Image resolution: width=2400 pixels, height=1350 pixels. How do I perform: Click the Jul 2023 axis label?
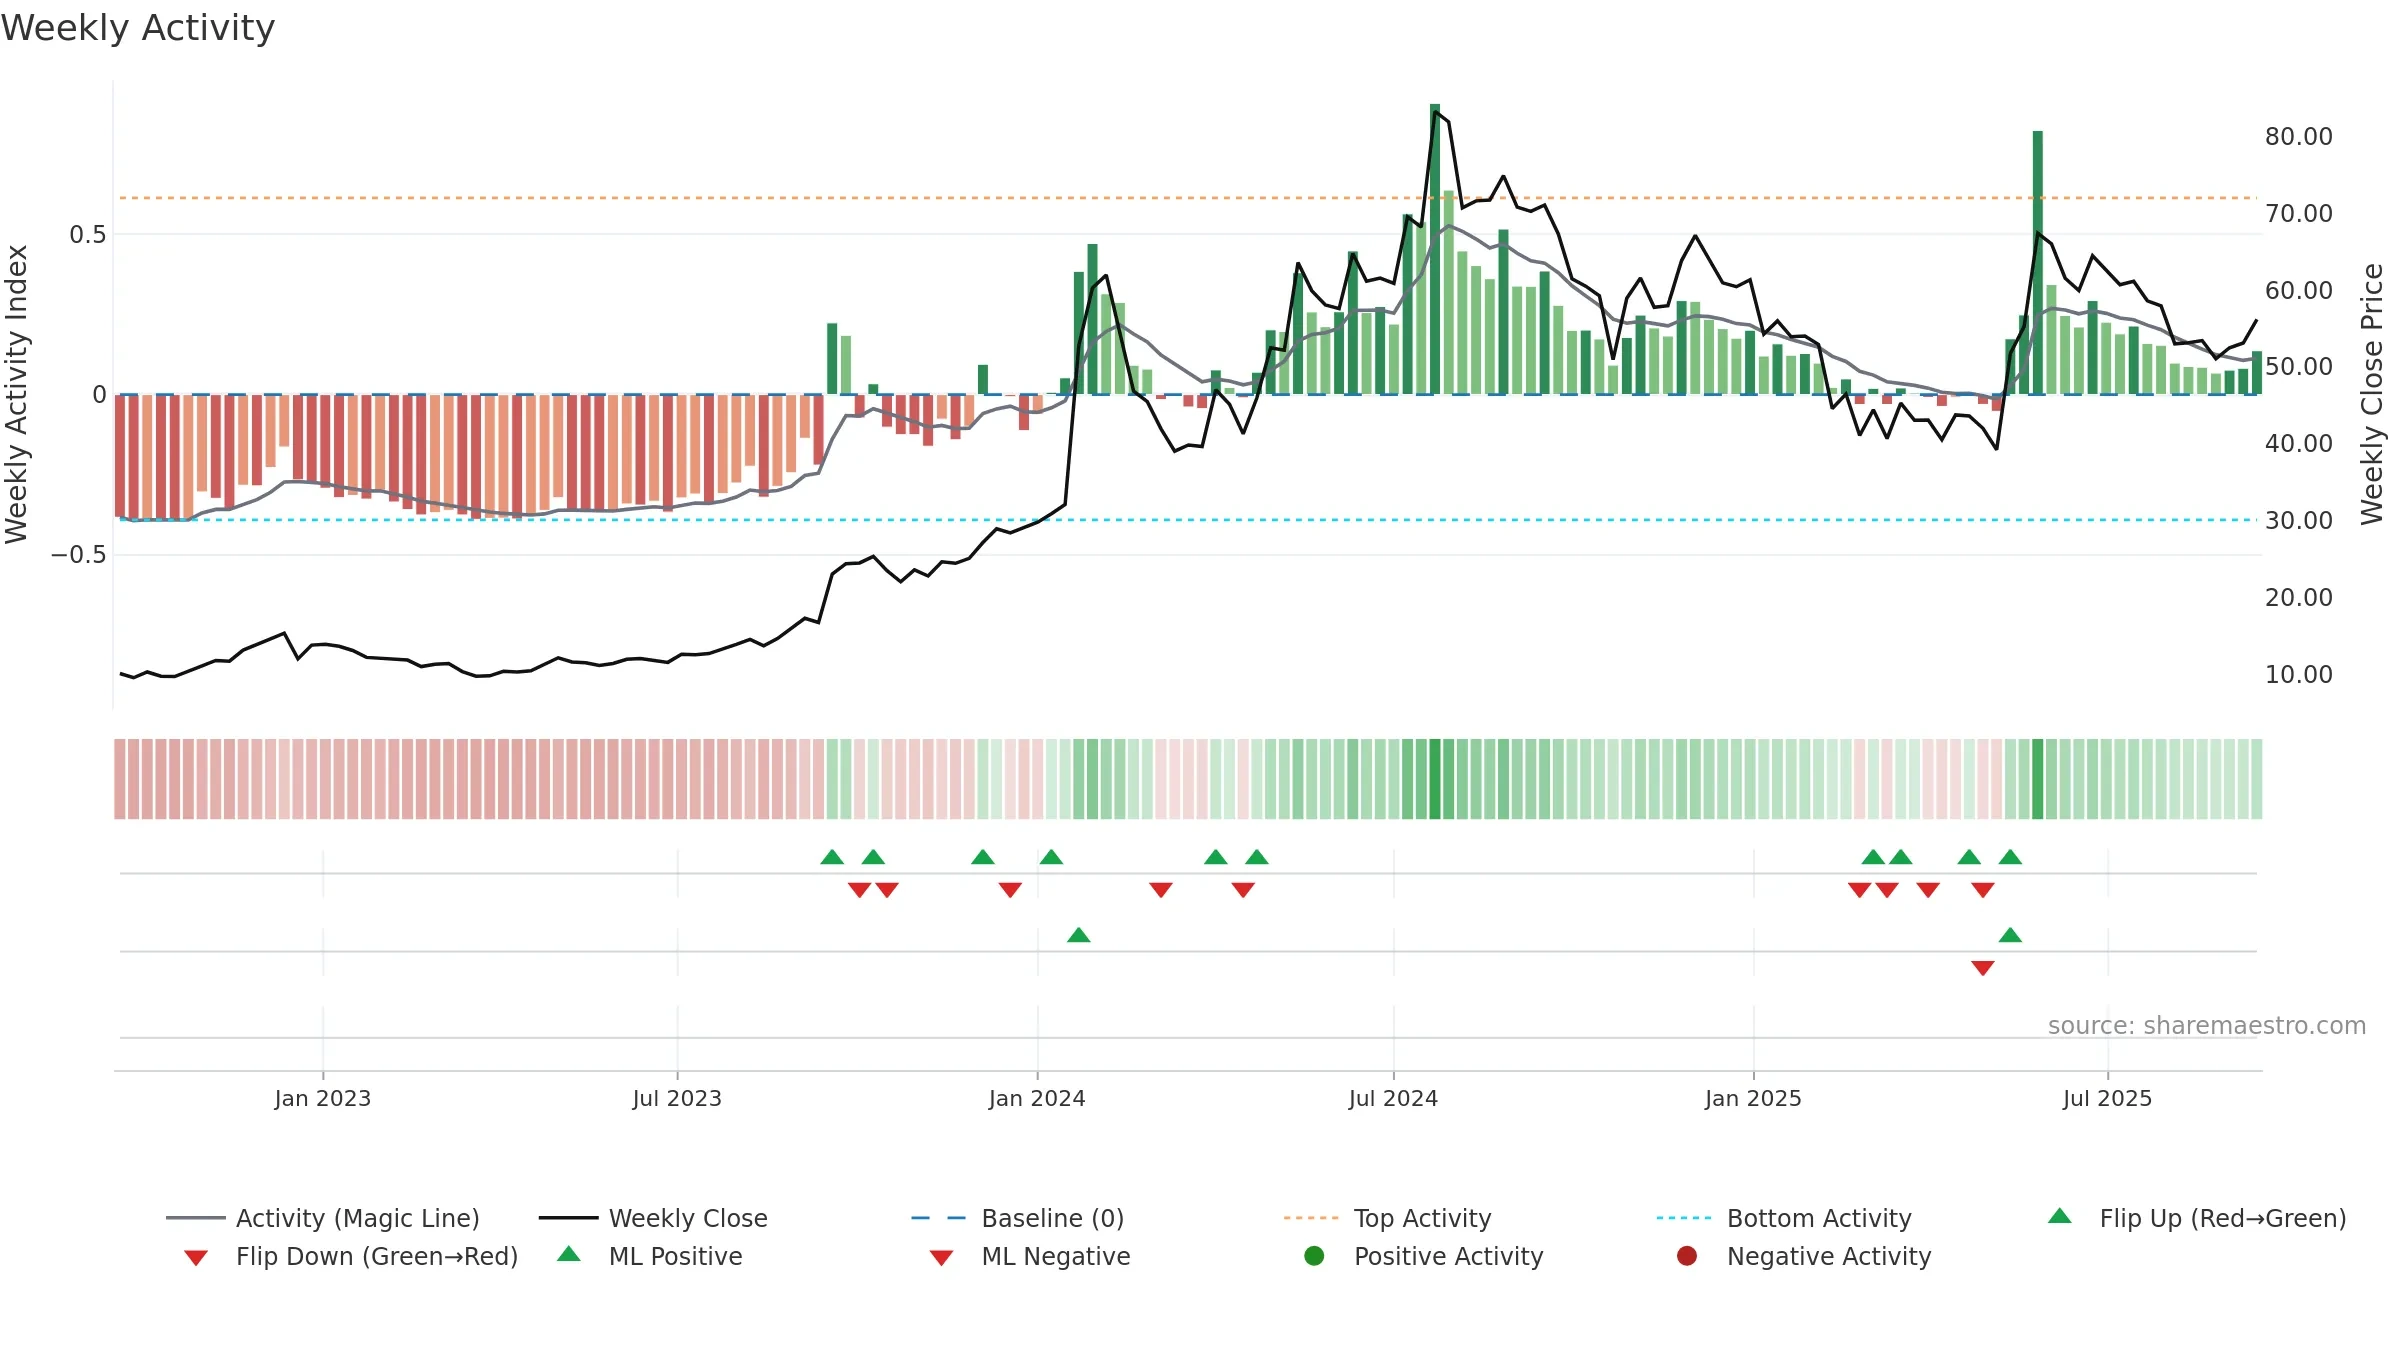[677, 1098]
